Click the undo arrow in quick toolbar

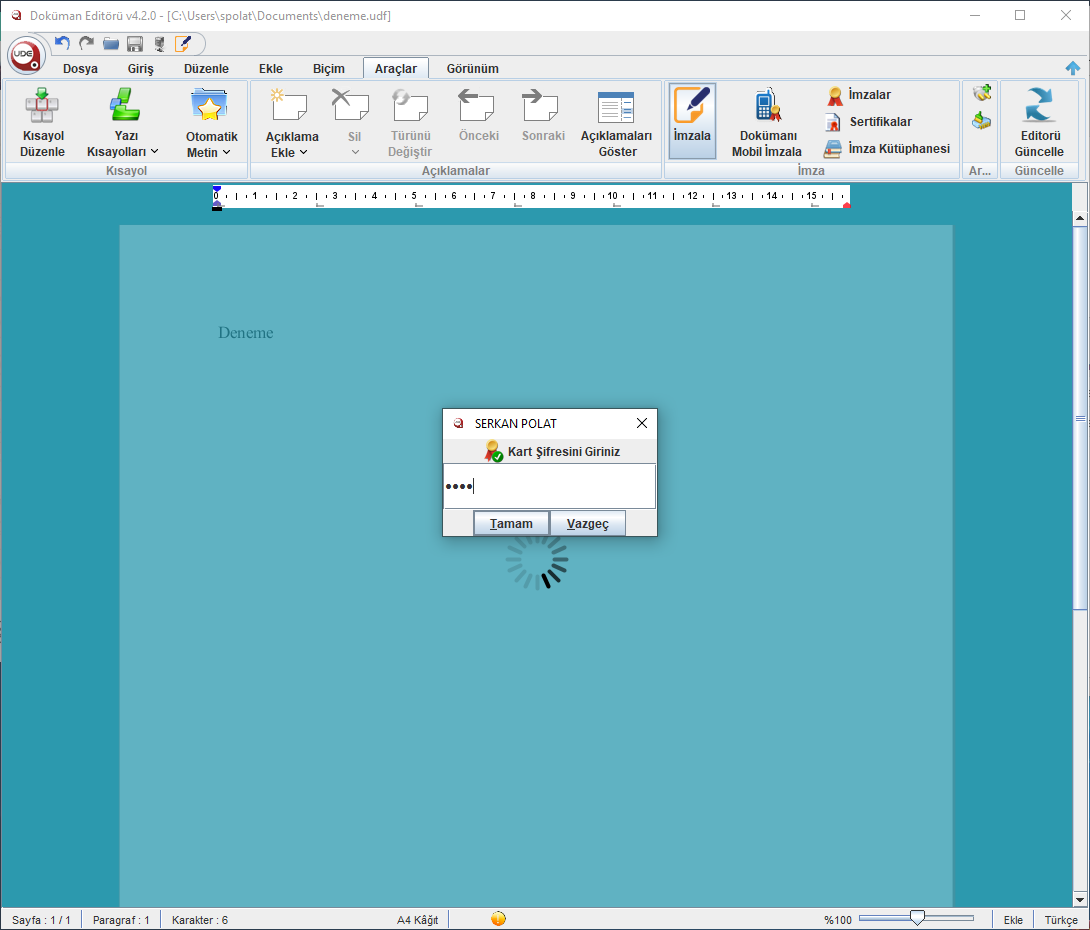[x=63, y=43]
